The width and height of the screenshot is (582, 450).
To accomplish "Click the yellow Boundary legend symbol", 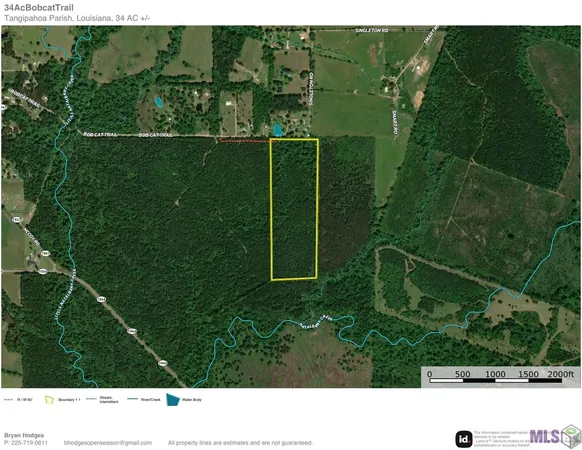I will (x=49, y=400).
